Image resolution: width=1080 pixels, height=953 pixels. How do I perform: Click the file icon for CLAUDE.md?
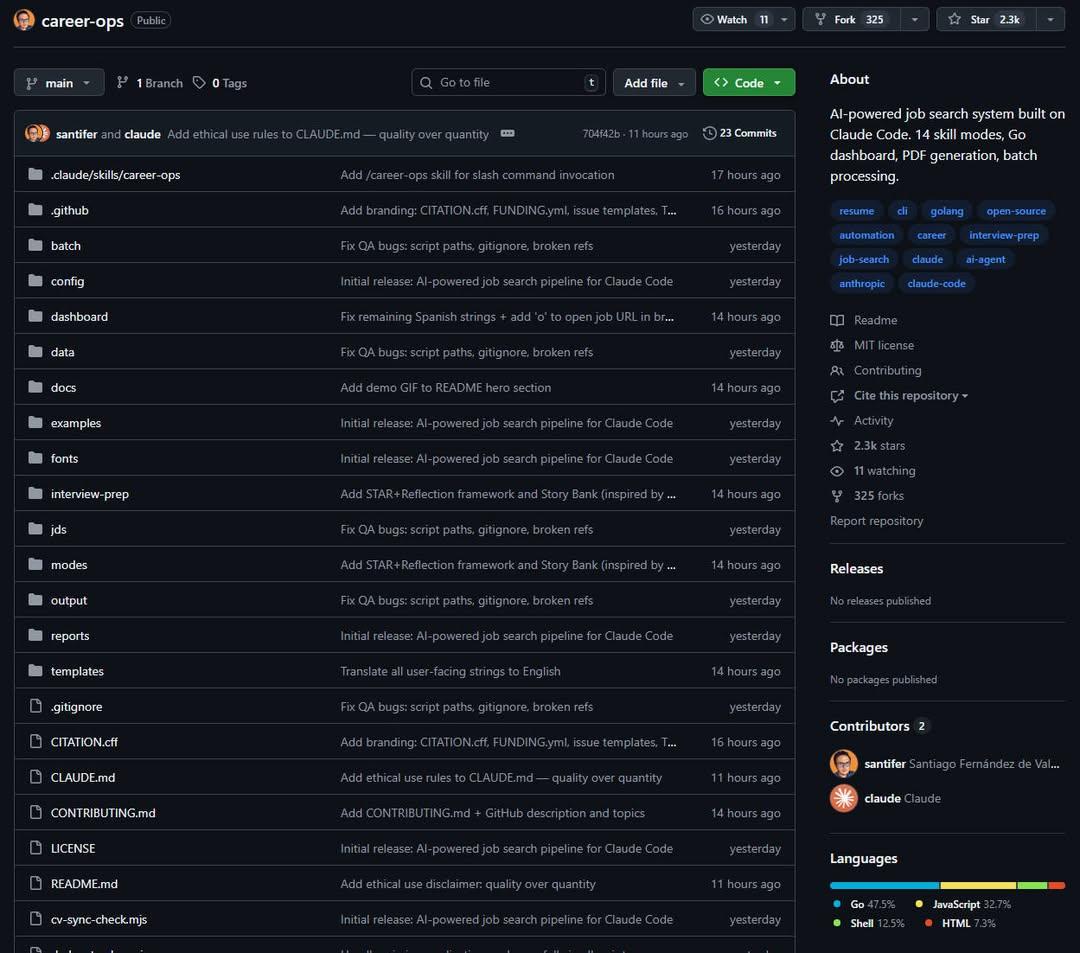[x=35, y=777]
